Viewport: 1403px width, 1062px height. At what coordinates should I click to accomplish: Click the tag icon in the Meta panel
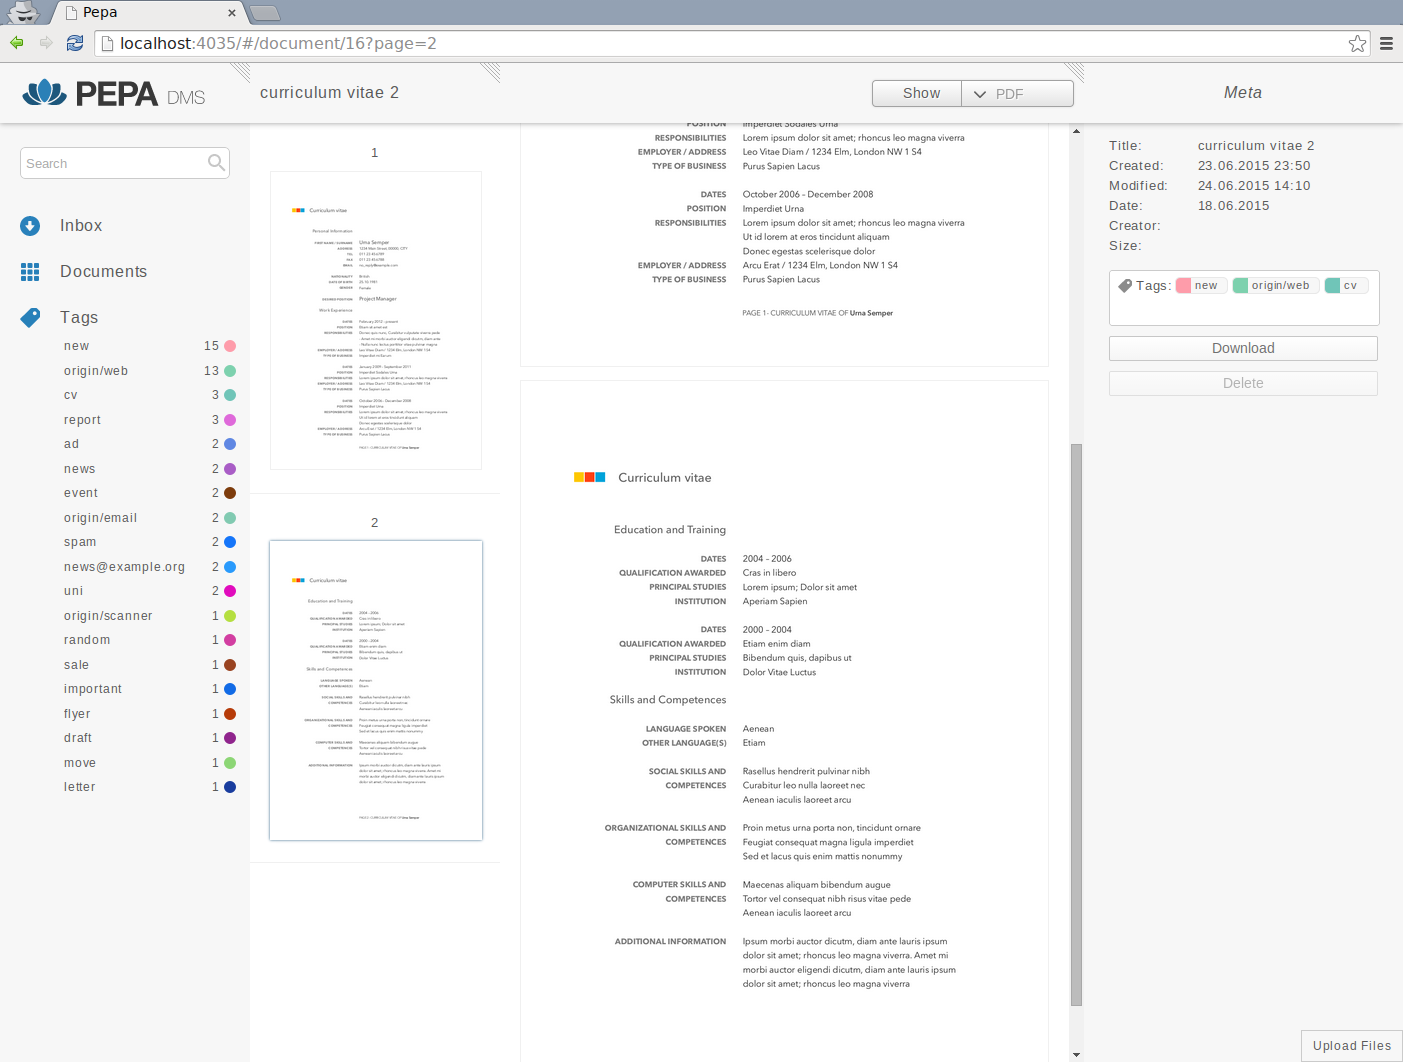(1124, 285)
